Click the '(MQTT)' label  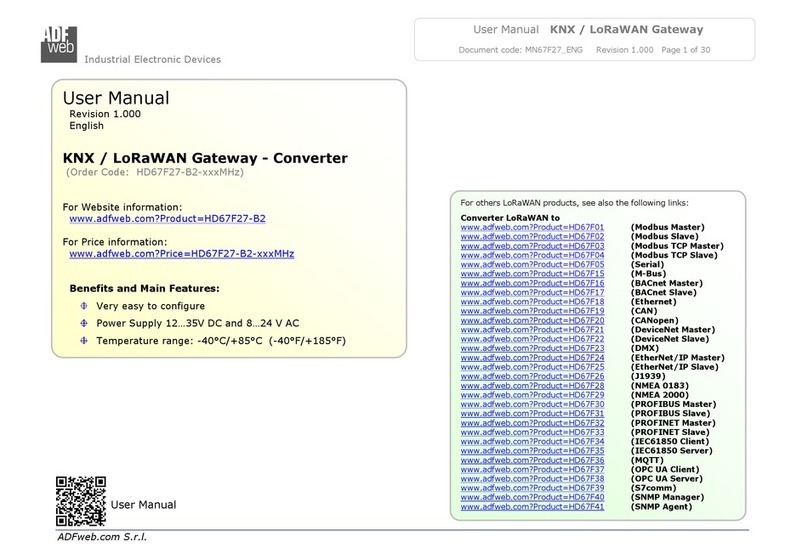[x=647, y=460]
